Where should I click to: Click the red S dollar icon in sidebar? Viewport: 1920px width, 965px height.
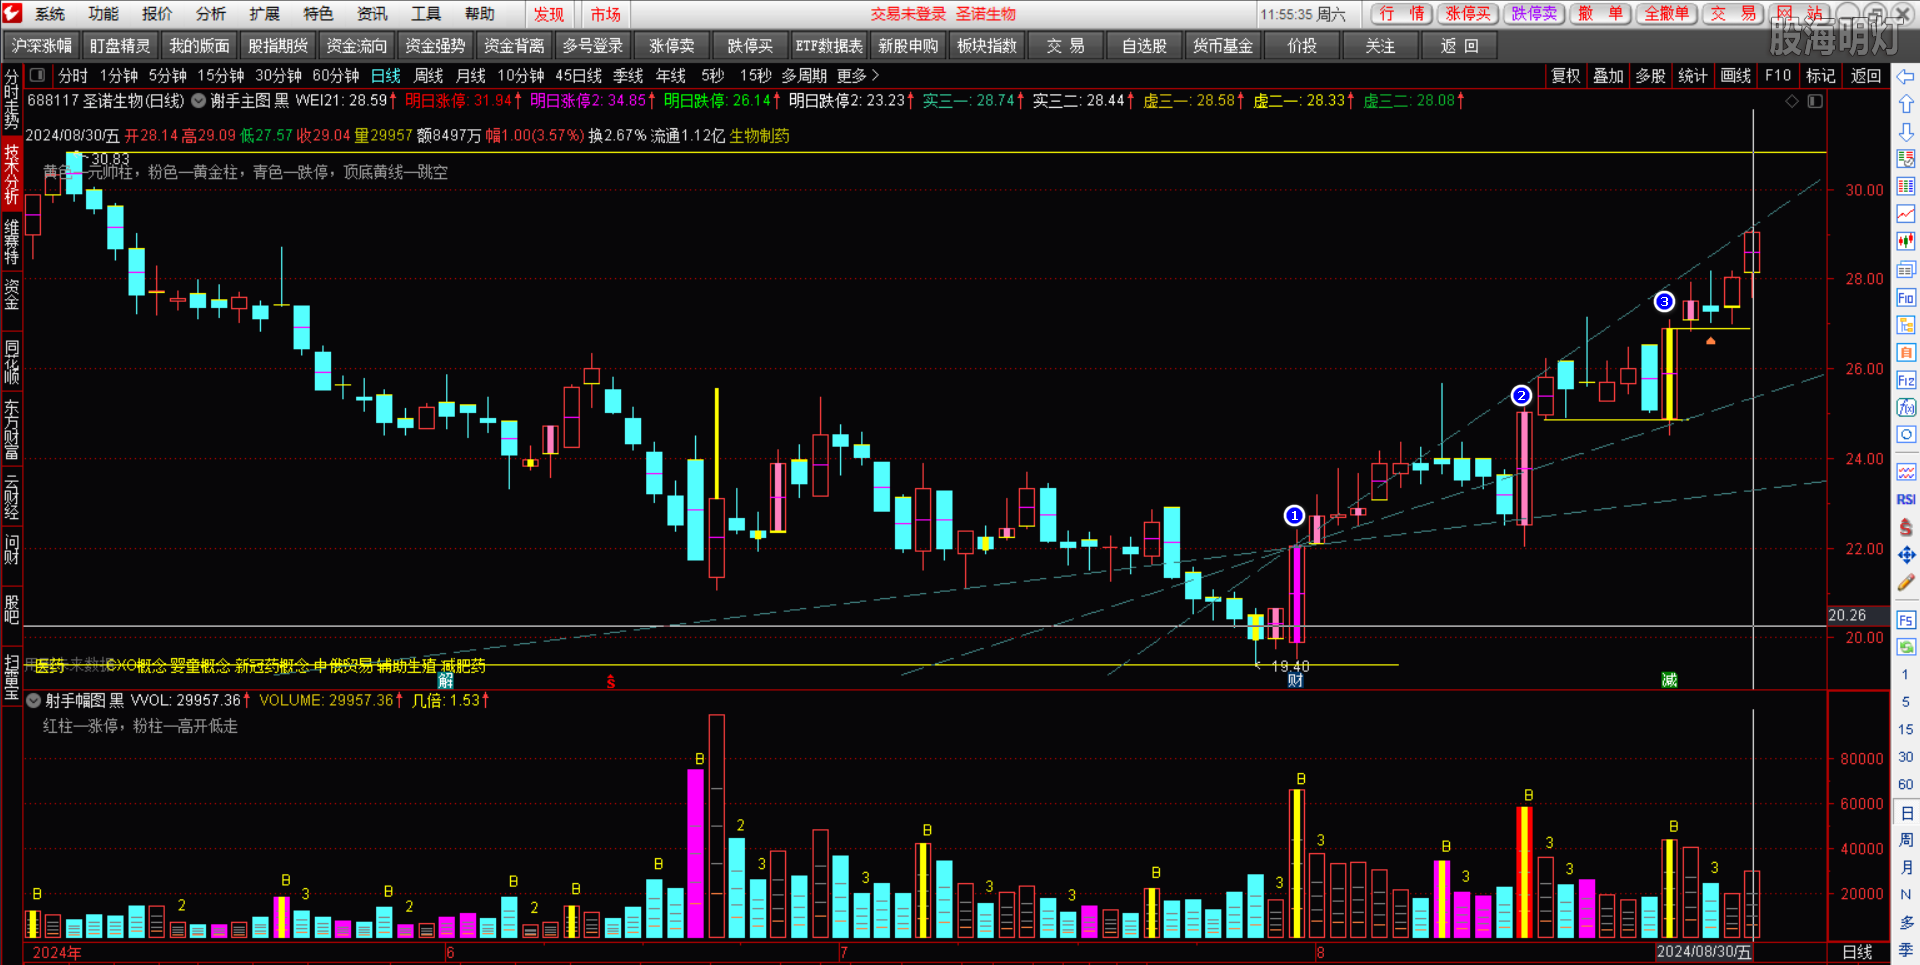click(1906, 527)
